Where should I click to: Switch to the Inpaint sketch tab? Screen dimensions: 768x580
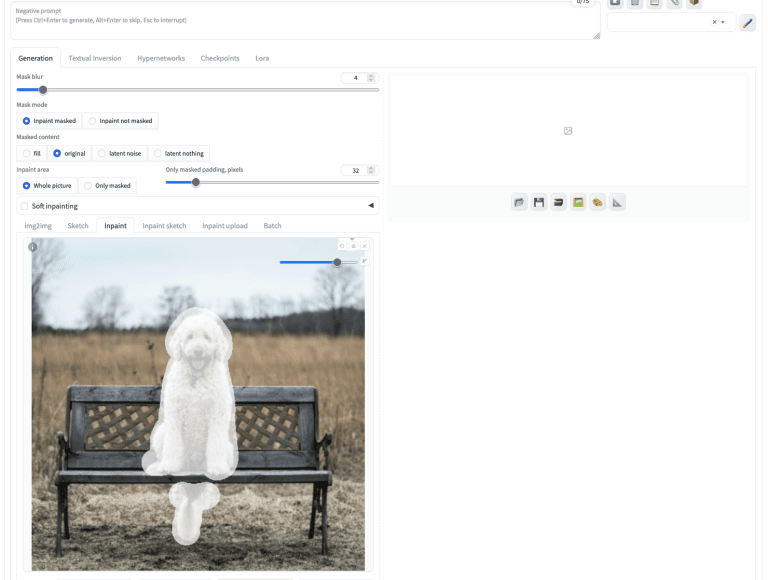tap(164, 226)
